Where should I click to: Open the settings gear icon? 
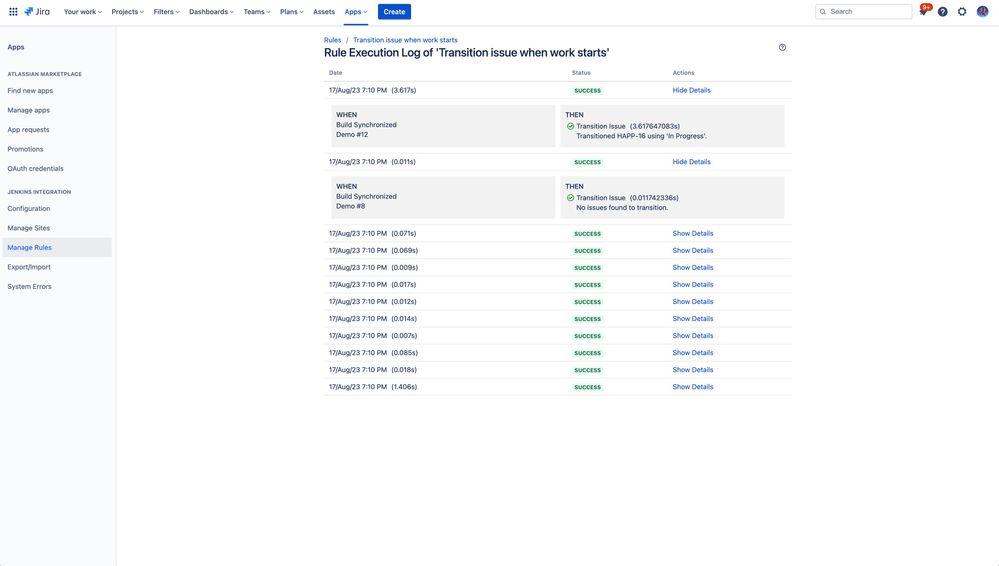click(x=962, y=12)
